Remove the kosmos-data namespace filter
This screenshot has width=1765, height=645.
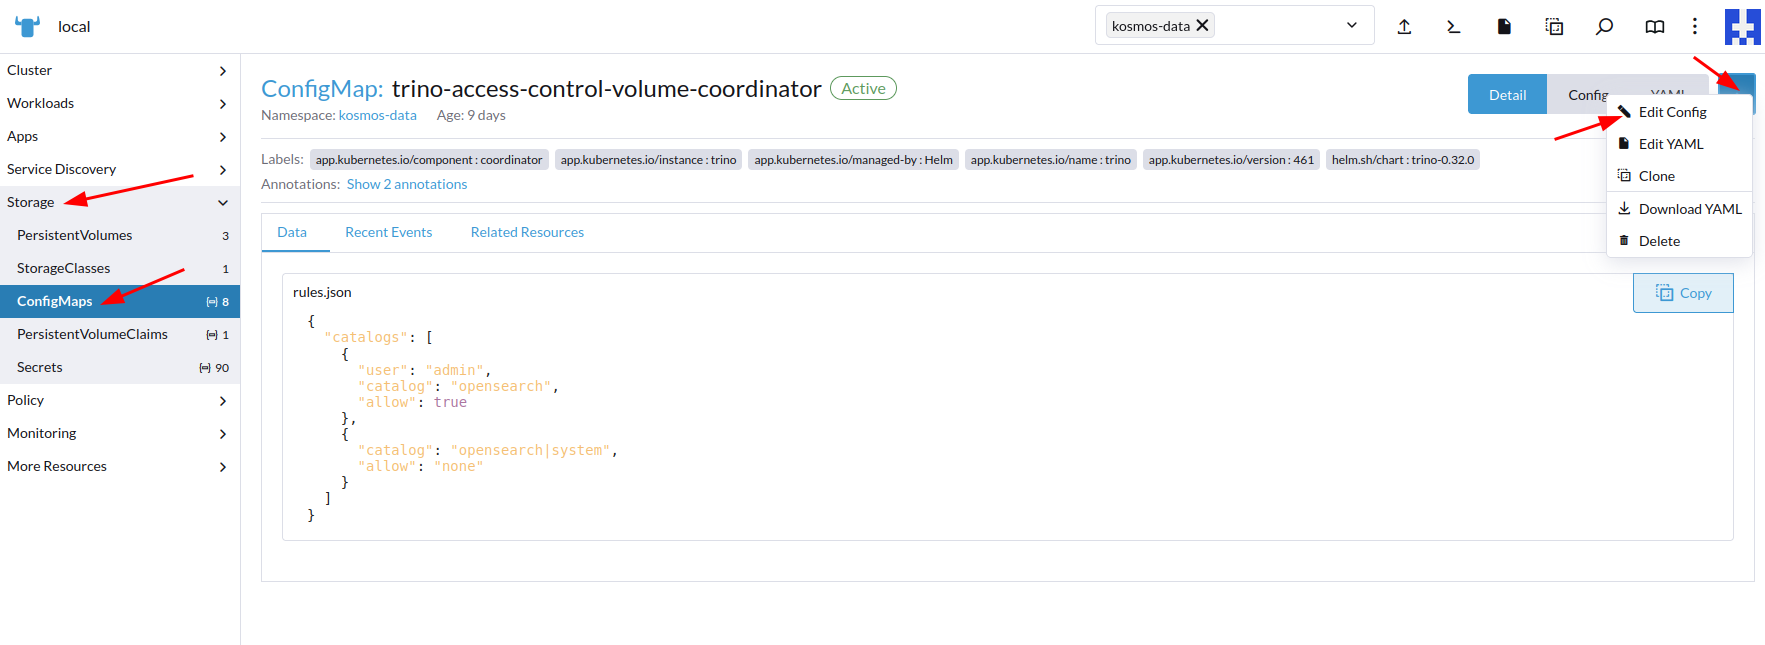click(x=1203, y=25)
